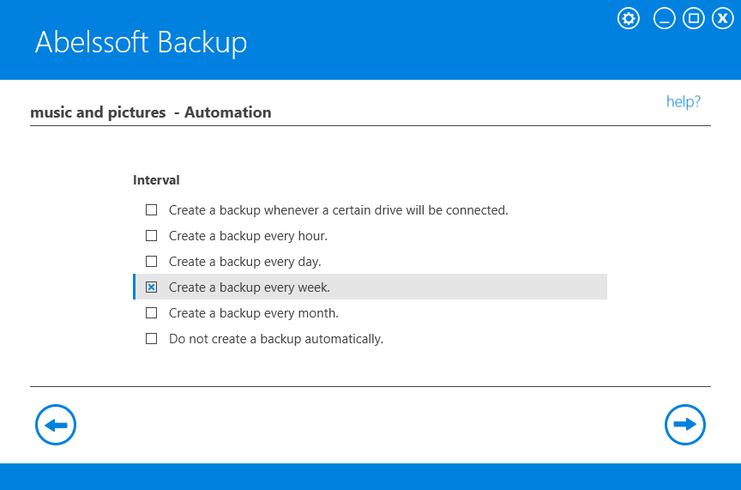Open the help? link
This screenshot has height=490, width=741.
[x=683, y=102]
